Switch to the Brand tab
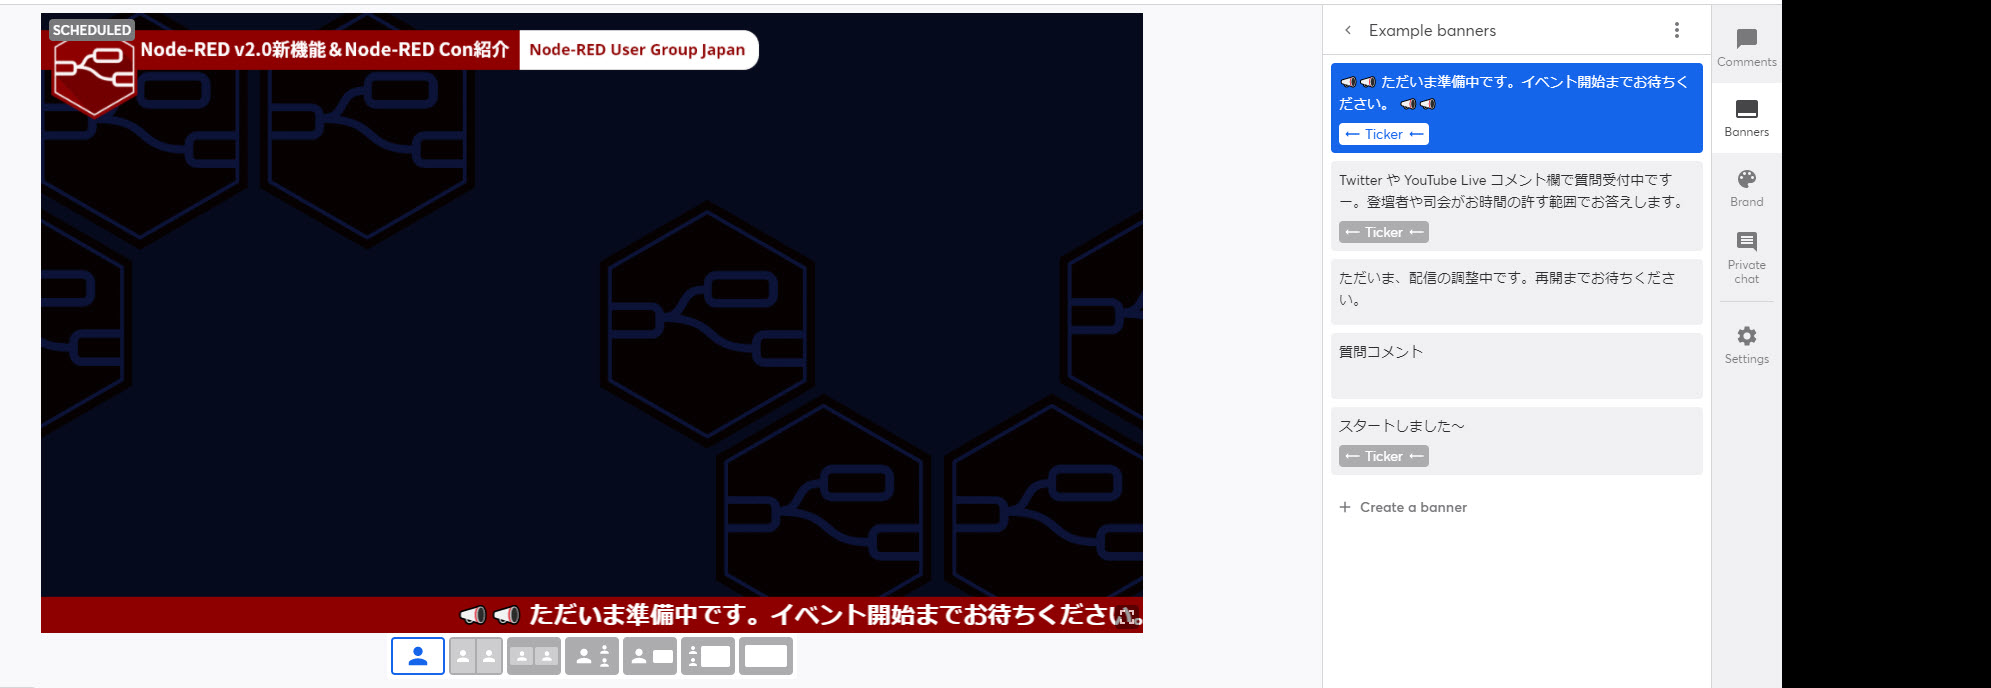The height and width of the screenshot is (688, 1991). click(x=1746, y=187)
